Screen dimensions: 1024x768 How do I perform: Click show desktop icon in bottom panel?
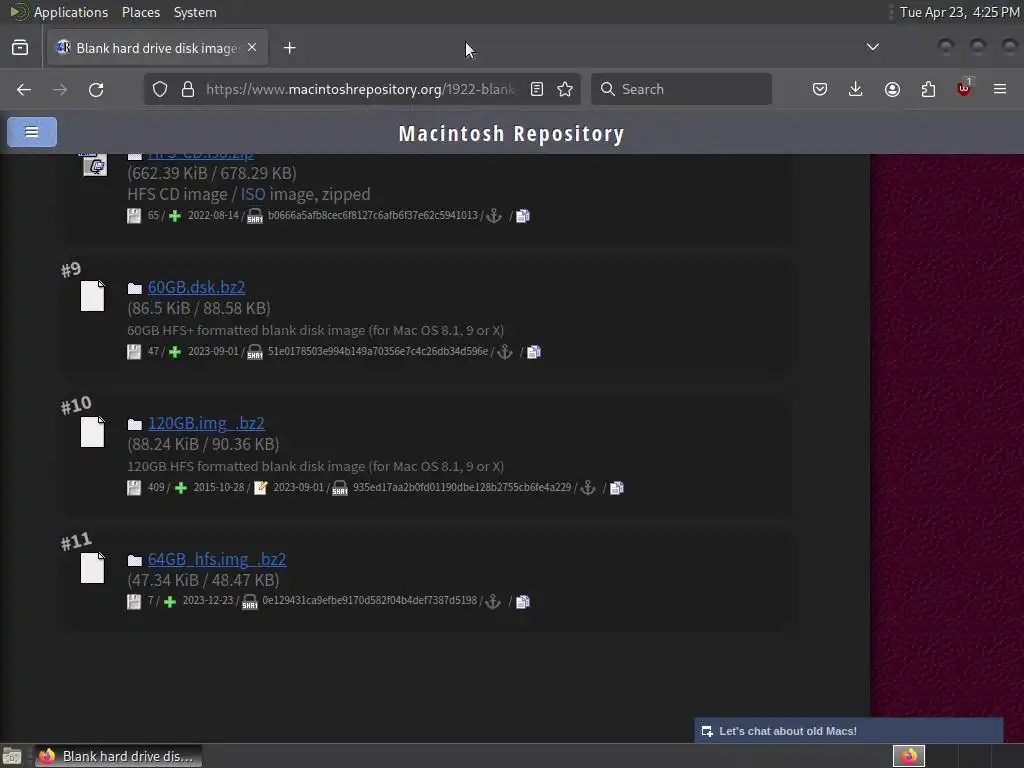pyautogui.click(x=12, y=756)
